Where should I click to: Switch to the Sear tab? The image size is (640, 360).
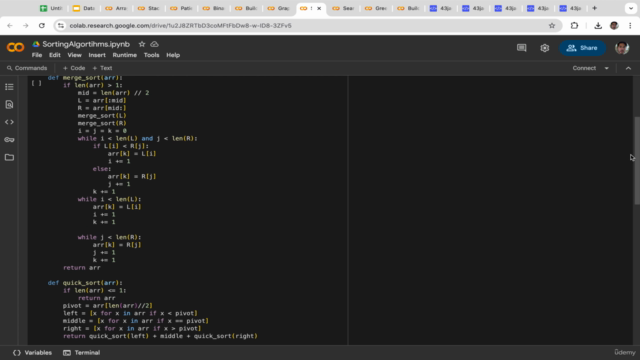click(344, 8)
